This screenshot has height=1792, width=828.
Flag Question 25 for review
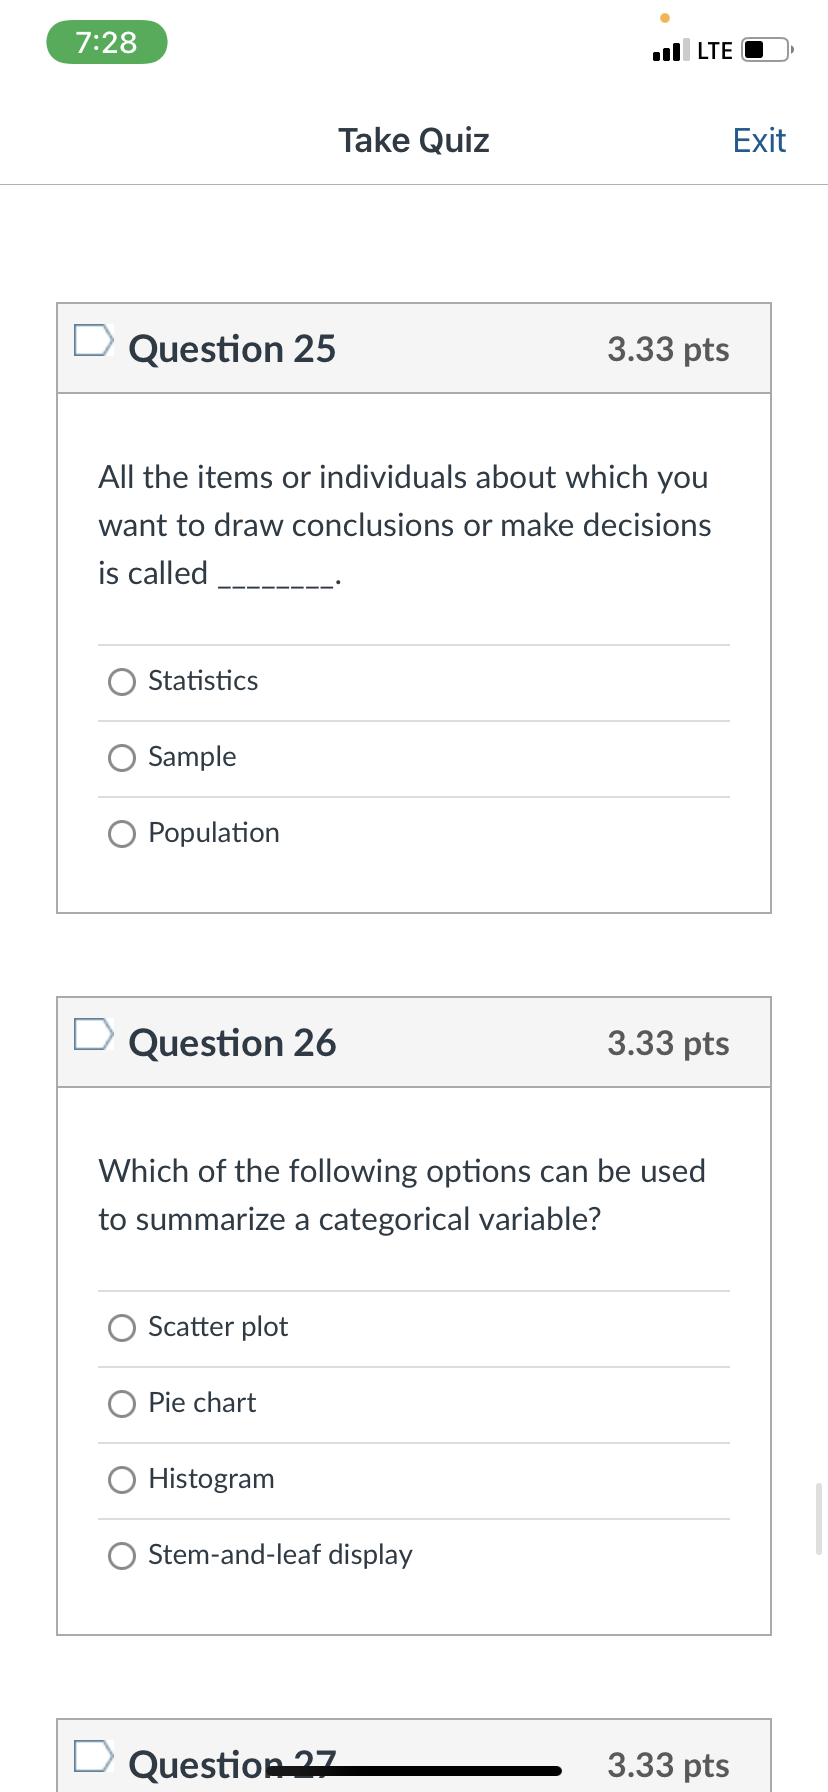coord(93,340)
